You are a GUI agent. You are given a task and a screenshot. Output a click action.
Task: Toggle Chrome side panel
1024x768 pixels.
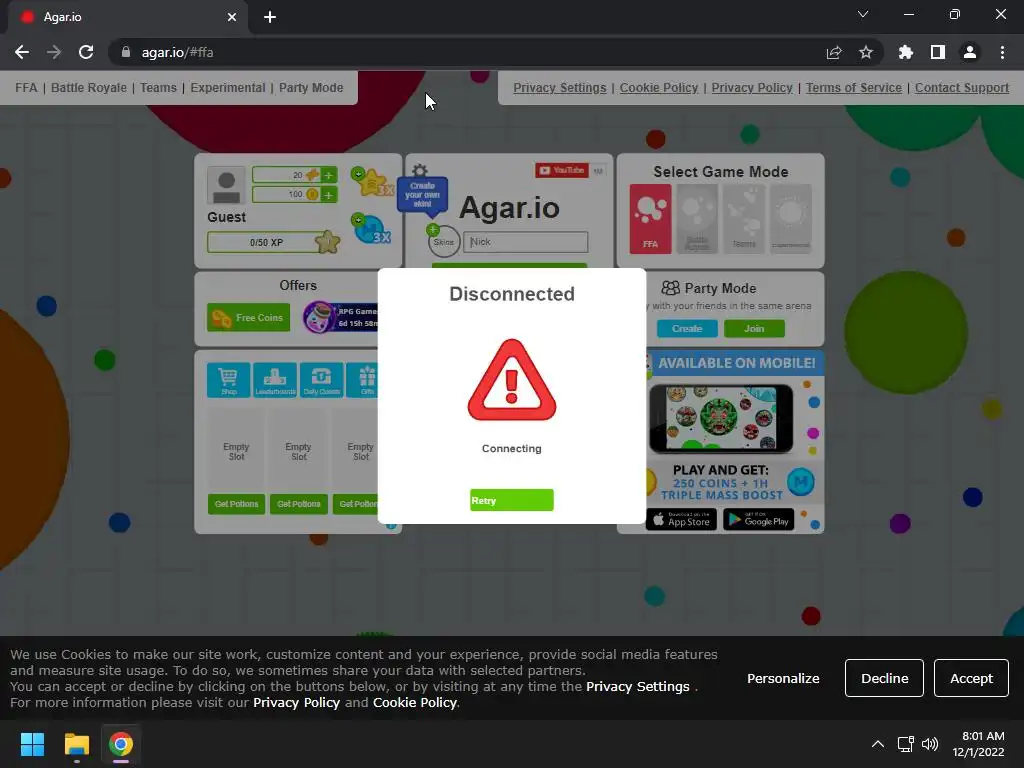(x=938, y=52)
